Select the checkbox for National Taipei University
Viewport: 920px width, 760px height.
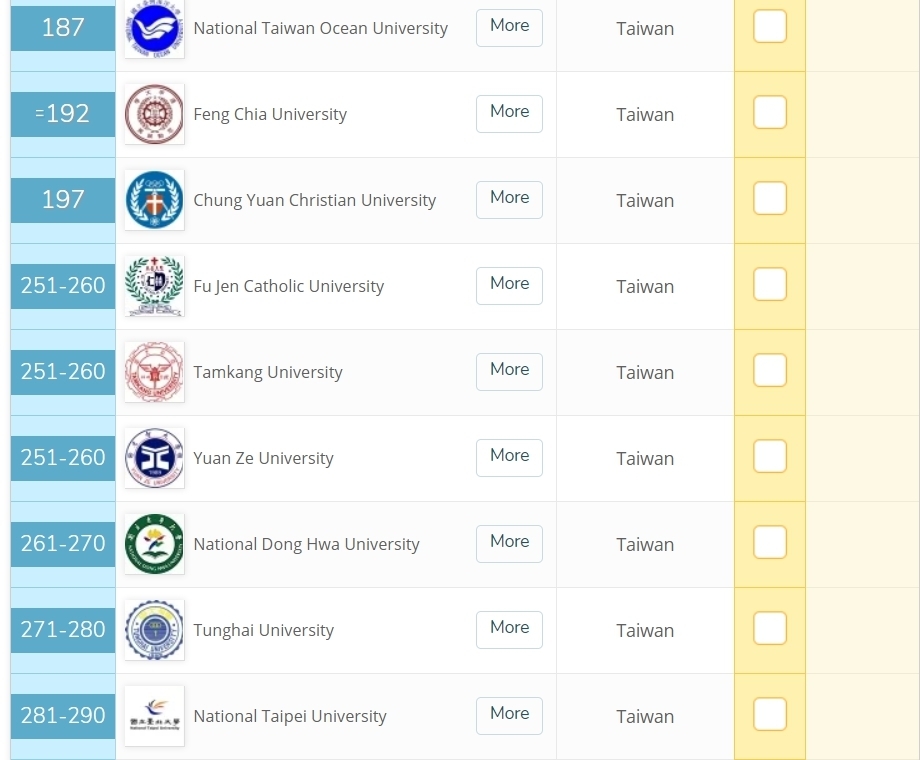tap(770, 714)
